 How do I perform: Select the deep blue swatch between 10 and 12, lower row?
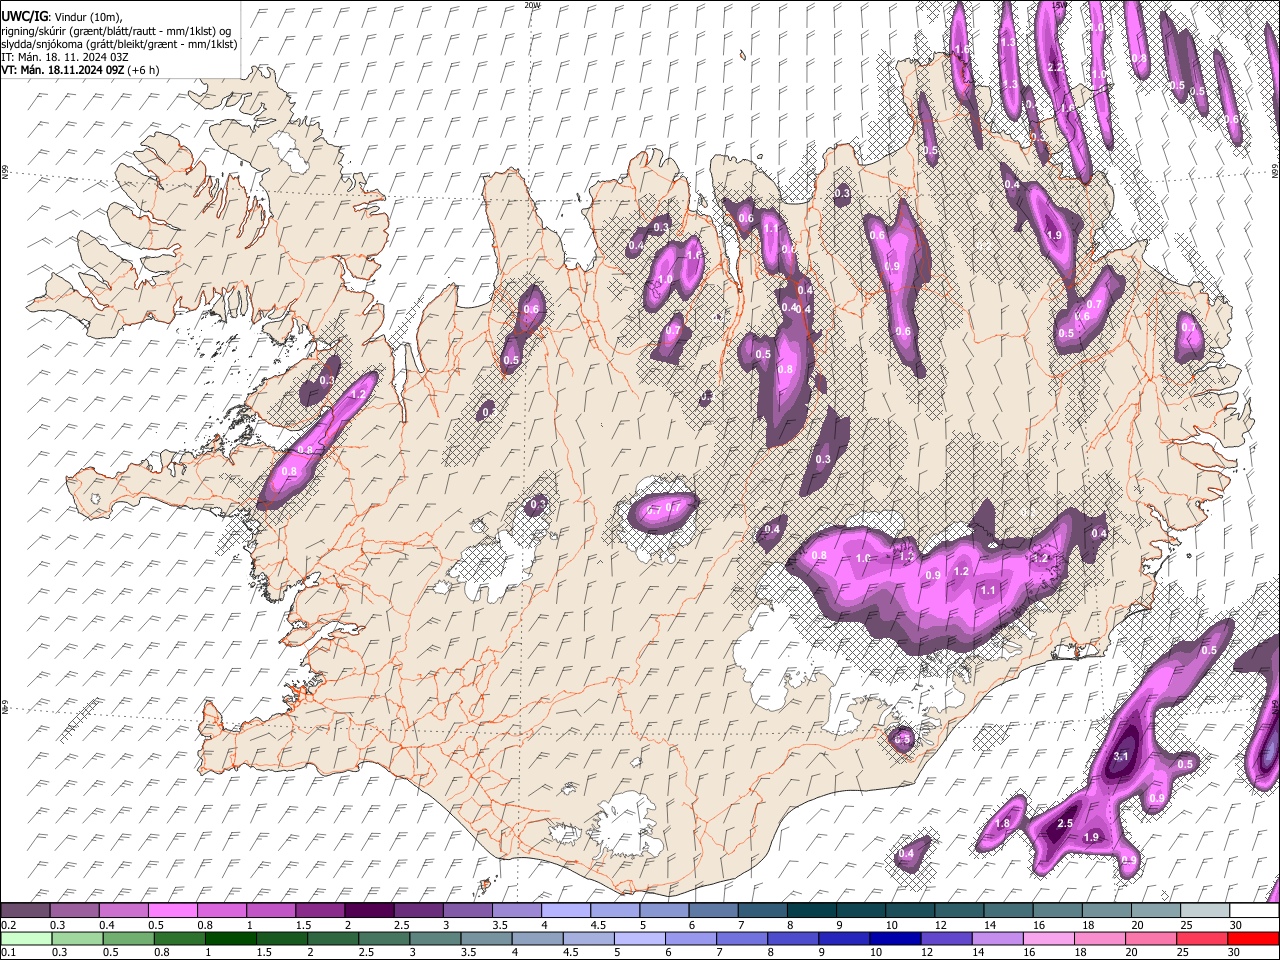[894, 939]
